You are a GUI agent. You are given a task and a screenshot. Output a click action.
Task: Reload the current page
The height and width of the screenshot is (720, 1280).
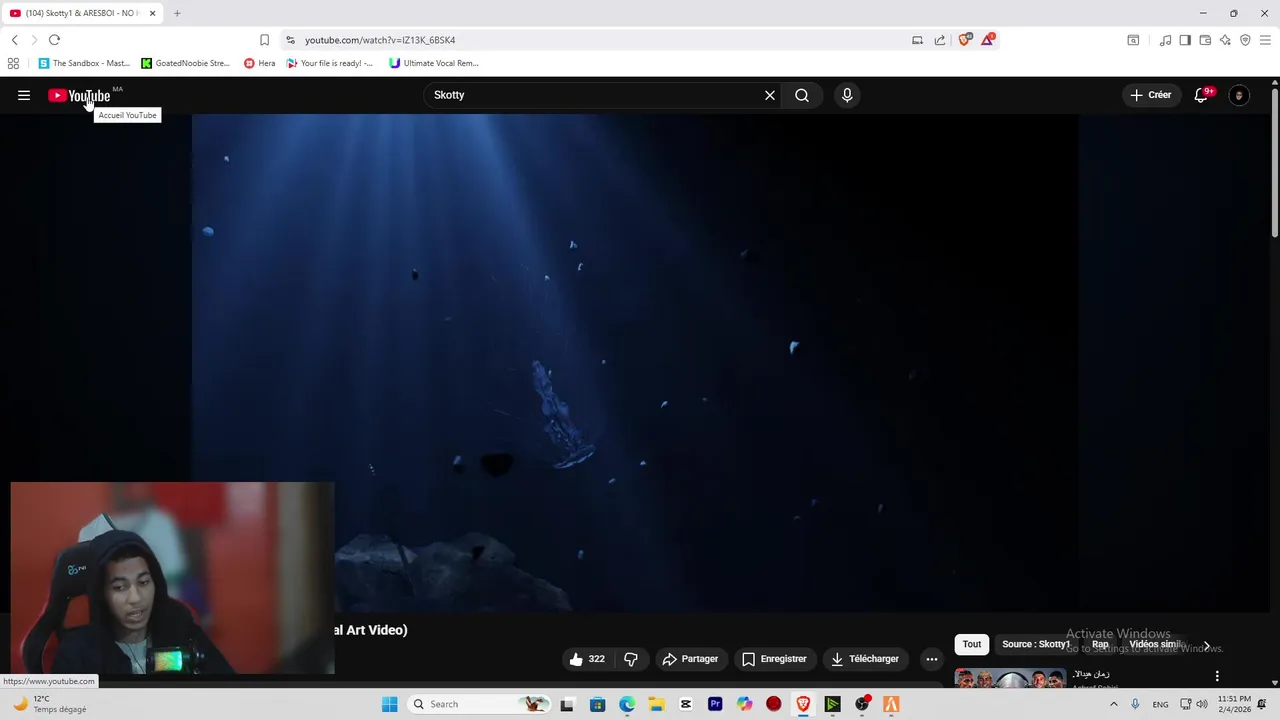(54, 40)
